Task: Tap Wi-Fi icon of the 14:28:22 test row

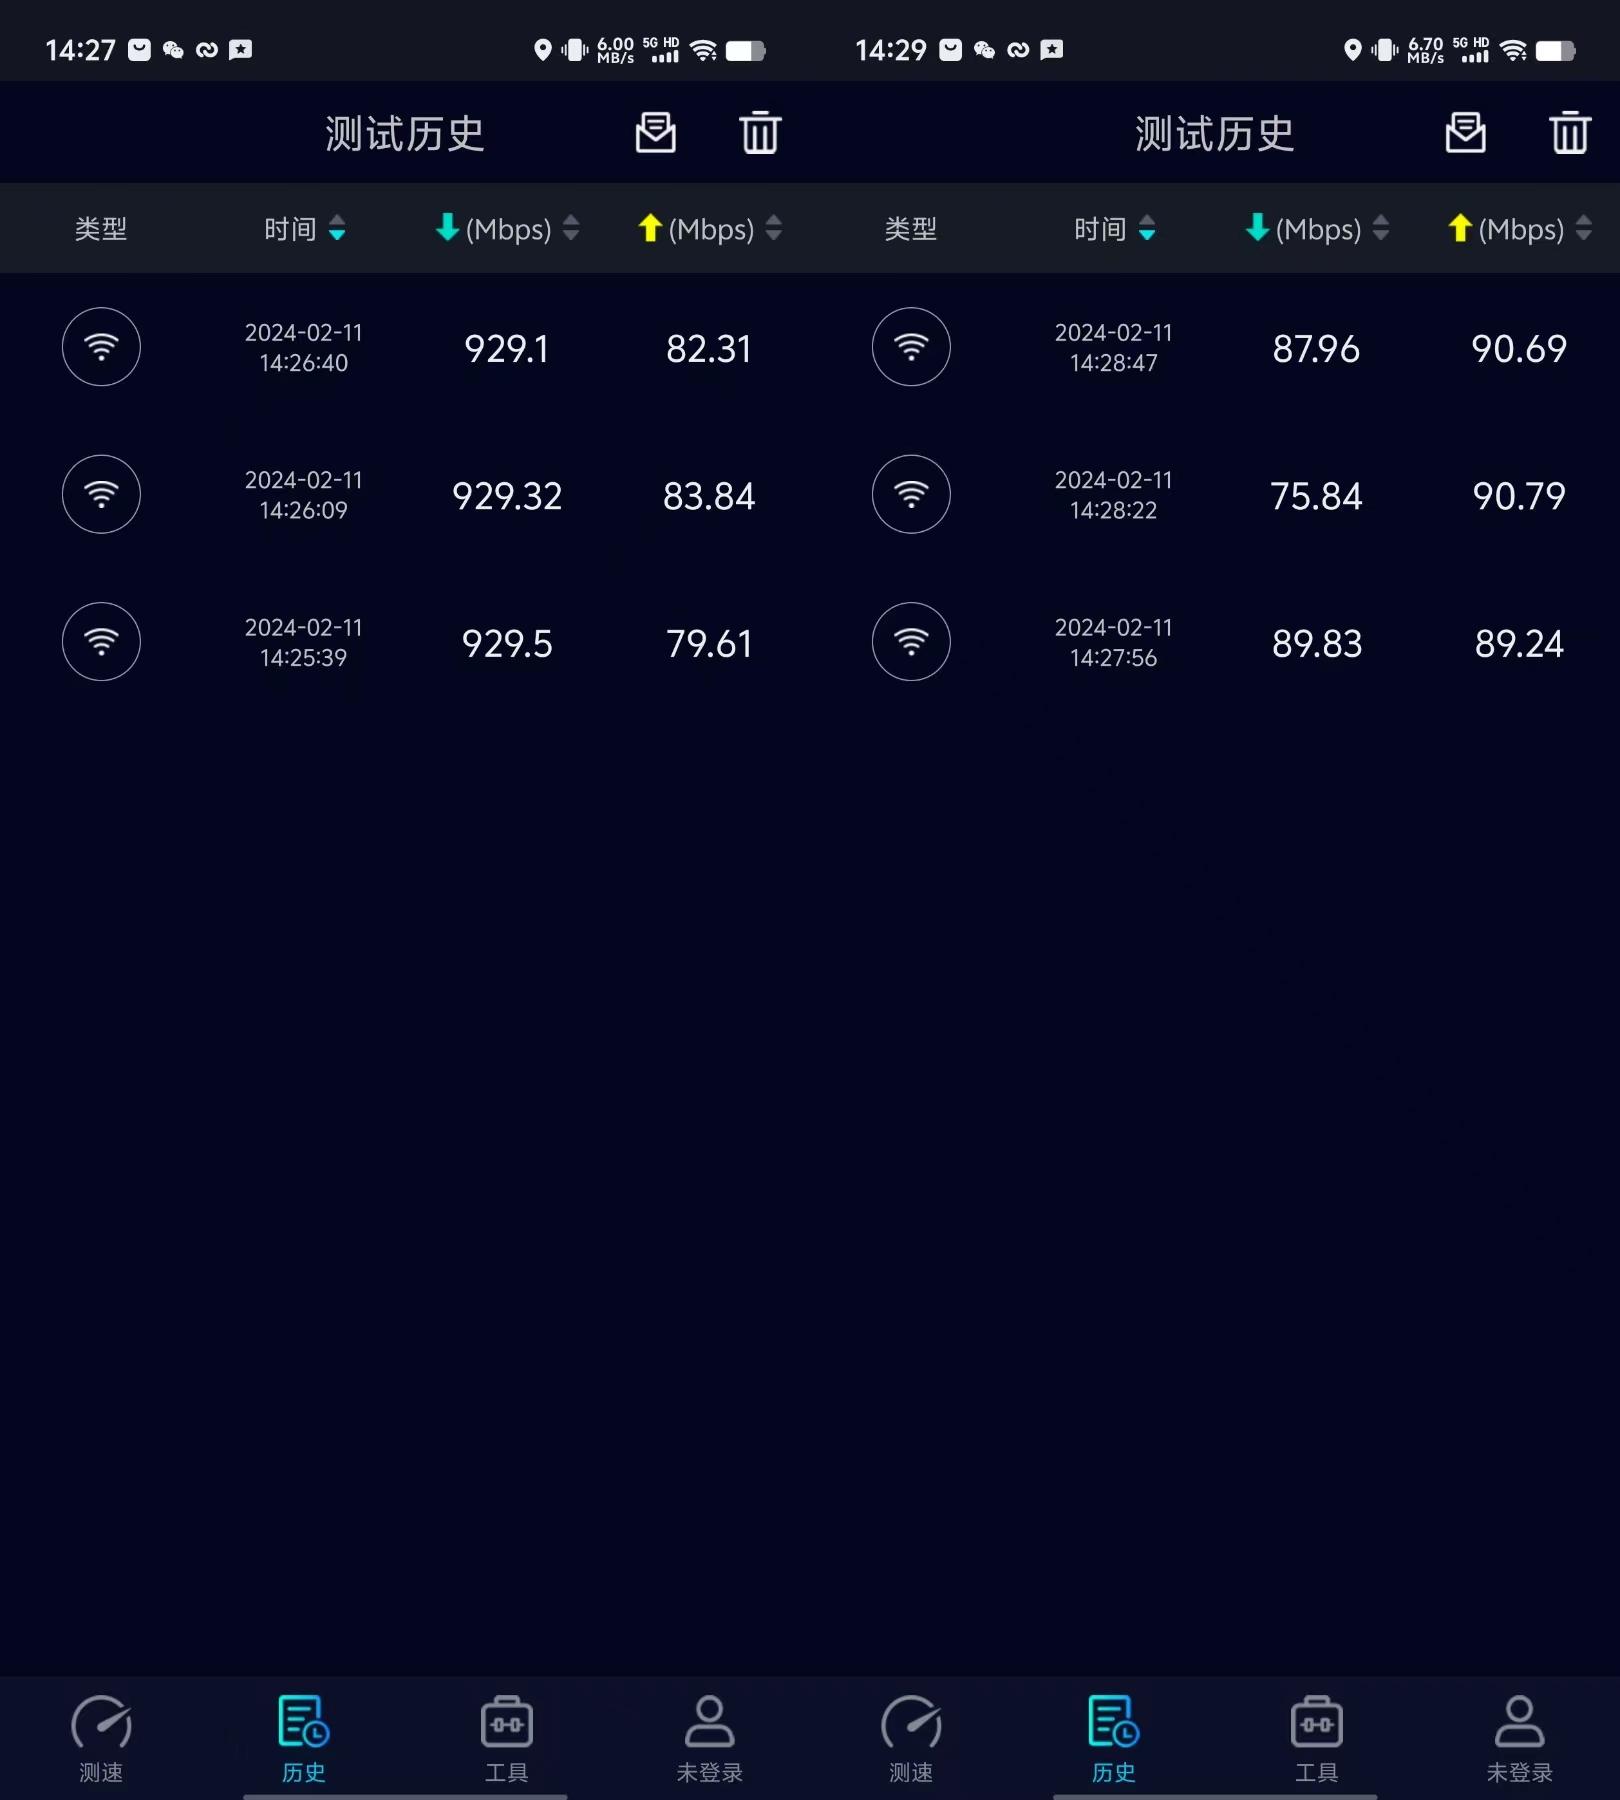Action: [x=911, y=494]
